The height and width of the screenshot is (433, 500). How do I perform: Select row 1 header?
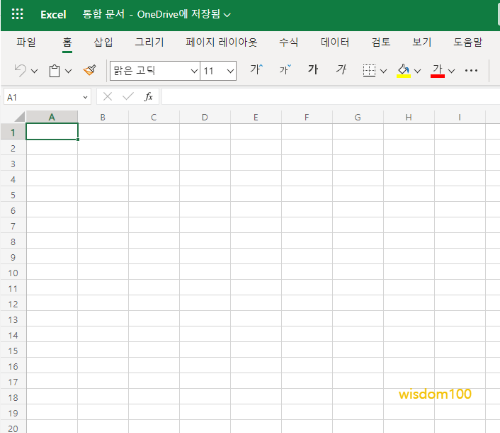(13, 132)
